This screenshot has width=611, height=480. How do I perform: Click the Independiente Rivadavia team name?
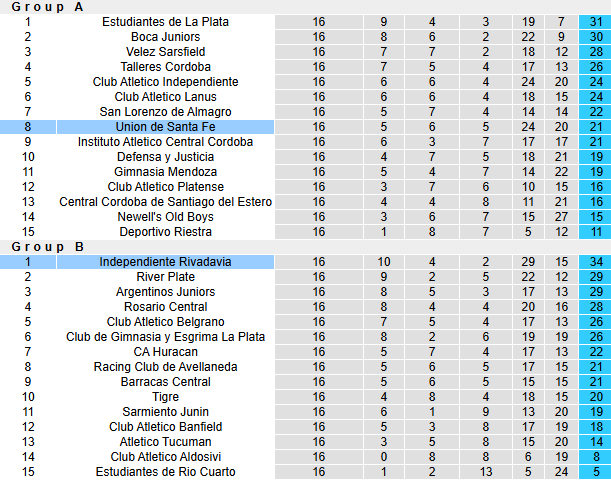click(165, 262)
